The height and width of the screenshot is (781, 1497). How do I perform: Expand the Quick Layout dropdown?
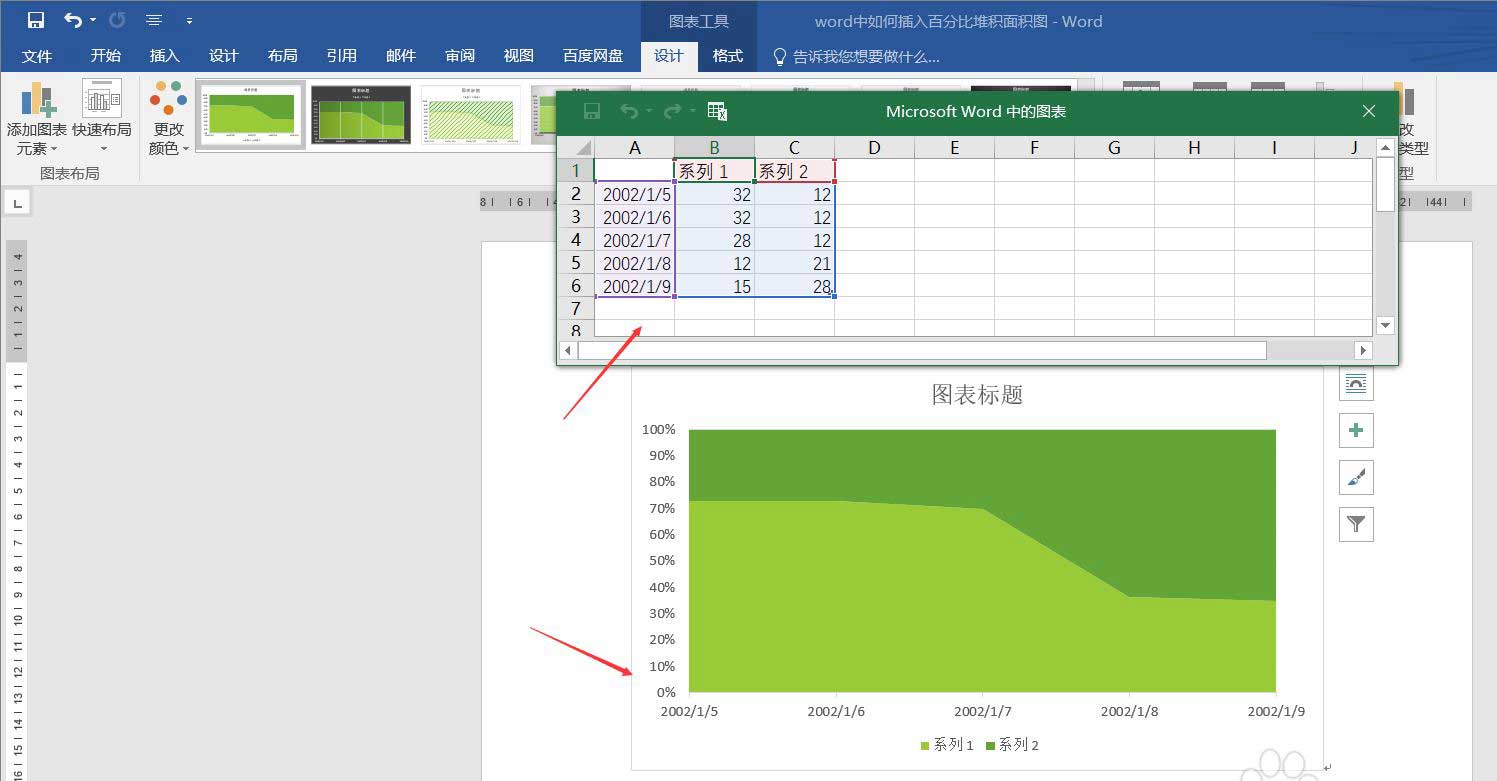click(x=102, y=120)
